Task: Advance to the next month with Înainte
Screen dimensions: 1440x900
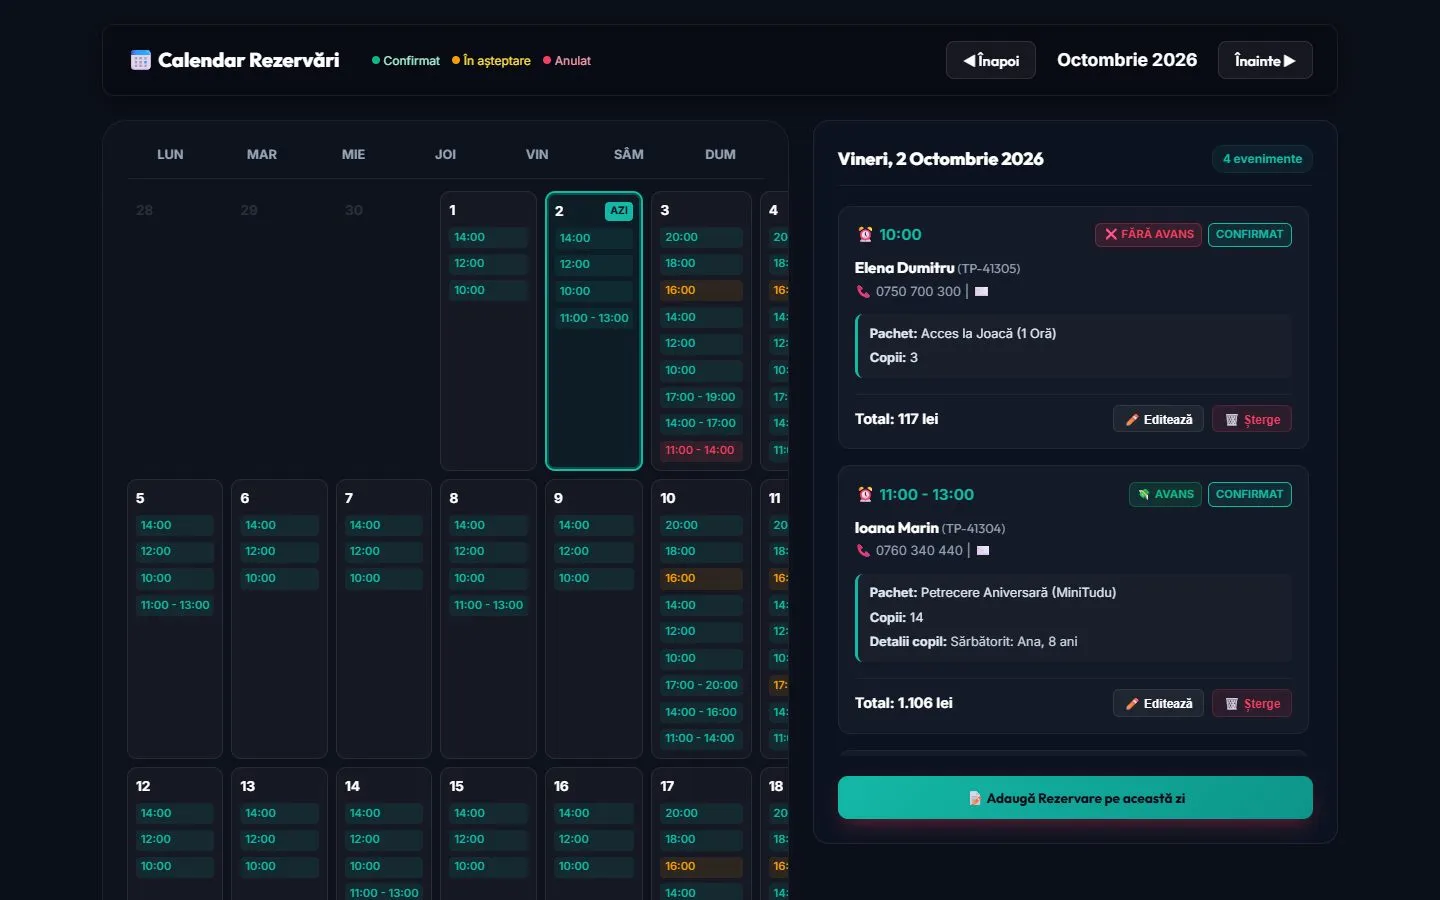Action: (x=1265, y=60)
